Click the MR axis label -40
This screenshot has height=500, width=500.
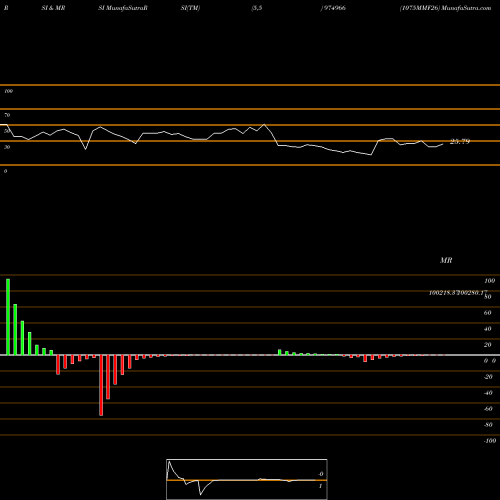[488, 393]
